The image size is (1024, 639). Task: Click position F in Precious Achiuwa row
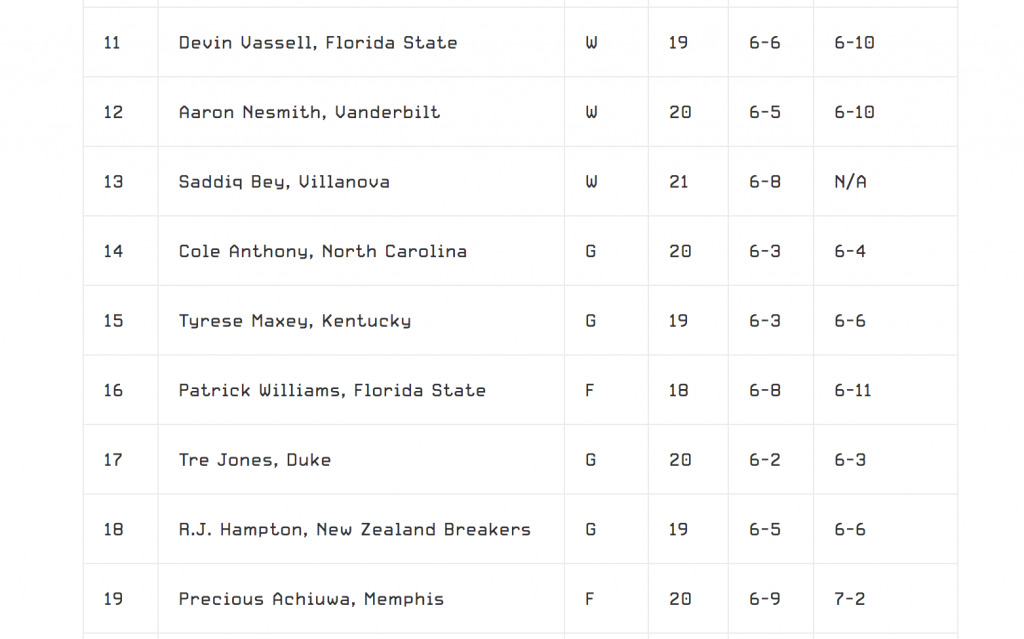pos(590,599)
